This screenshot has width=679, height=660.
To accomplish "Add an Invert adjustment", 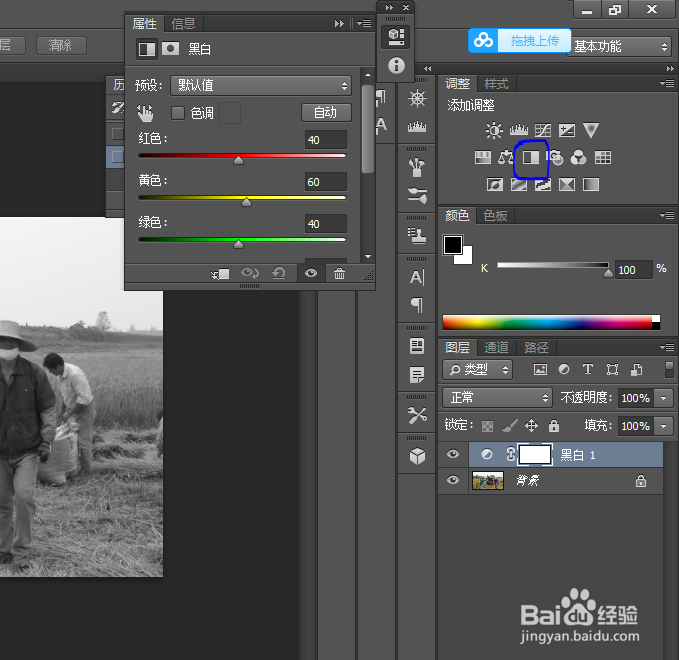I will [x=495, y=185].
